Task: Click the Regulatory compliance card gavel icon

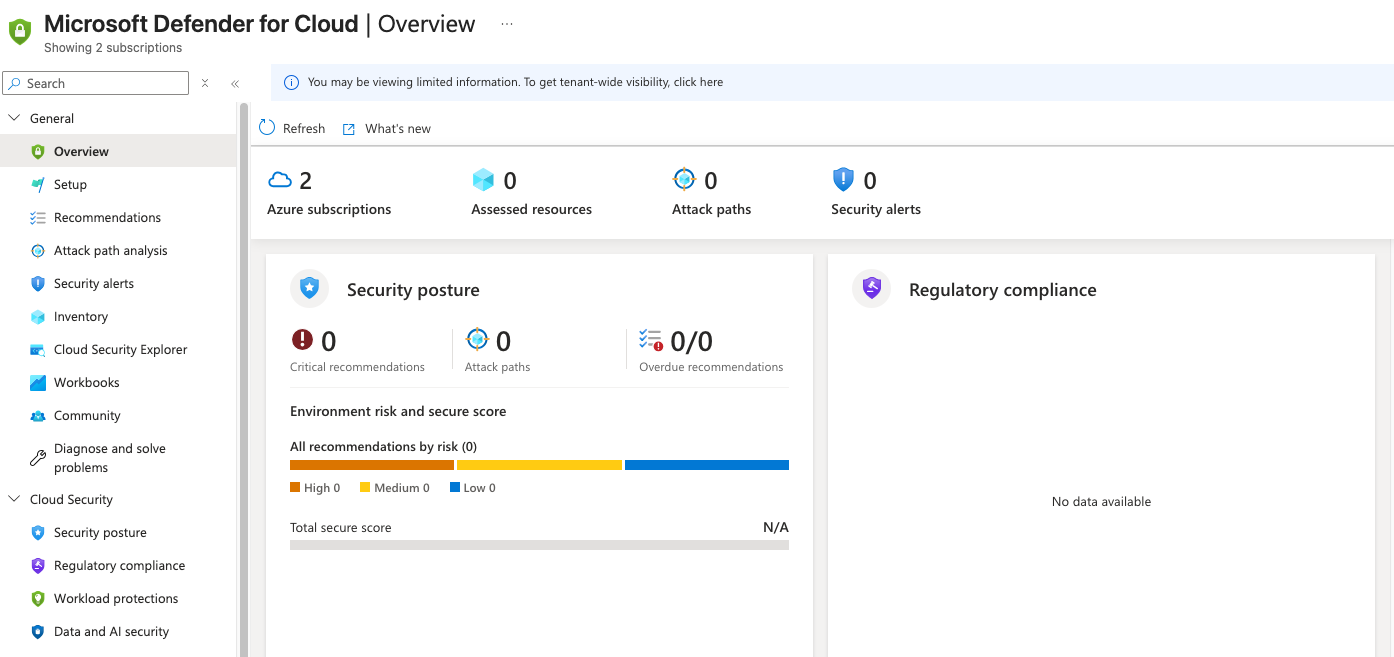Action: point(872,289)
